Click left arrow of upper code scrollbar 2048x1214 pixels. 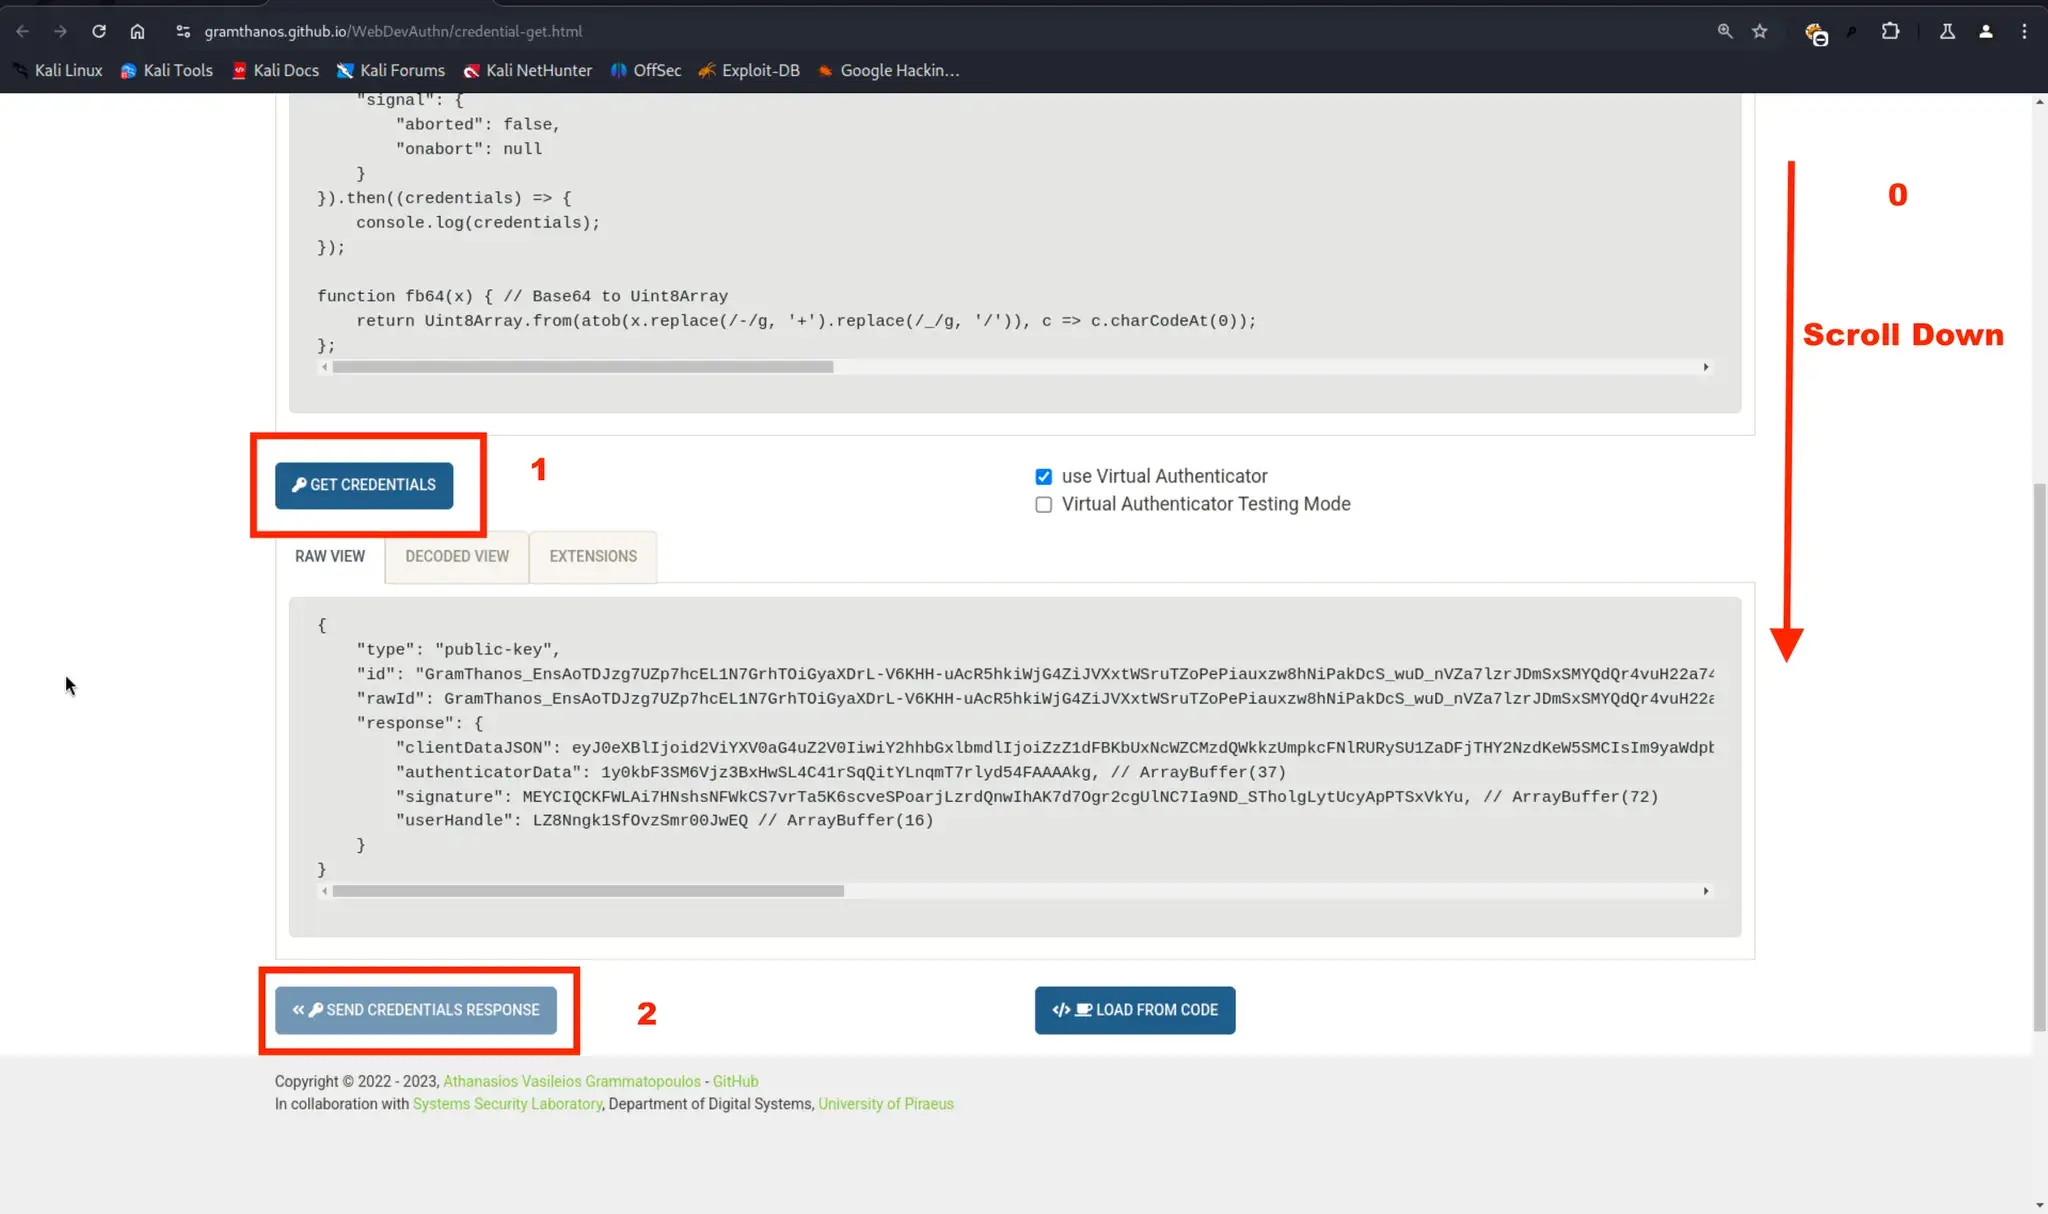[x=324, y=367]
